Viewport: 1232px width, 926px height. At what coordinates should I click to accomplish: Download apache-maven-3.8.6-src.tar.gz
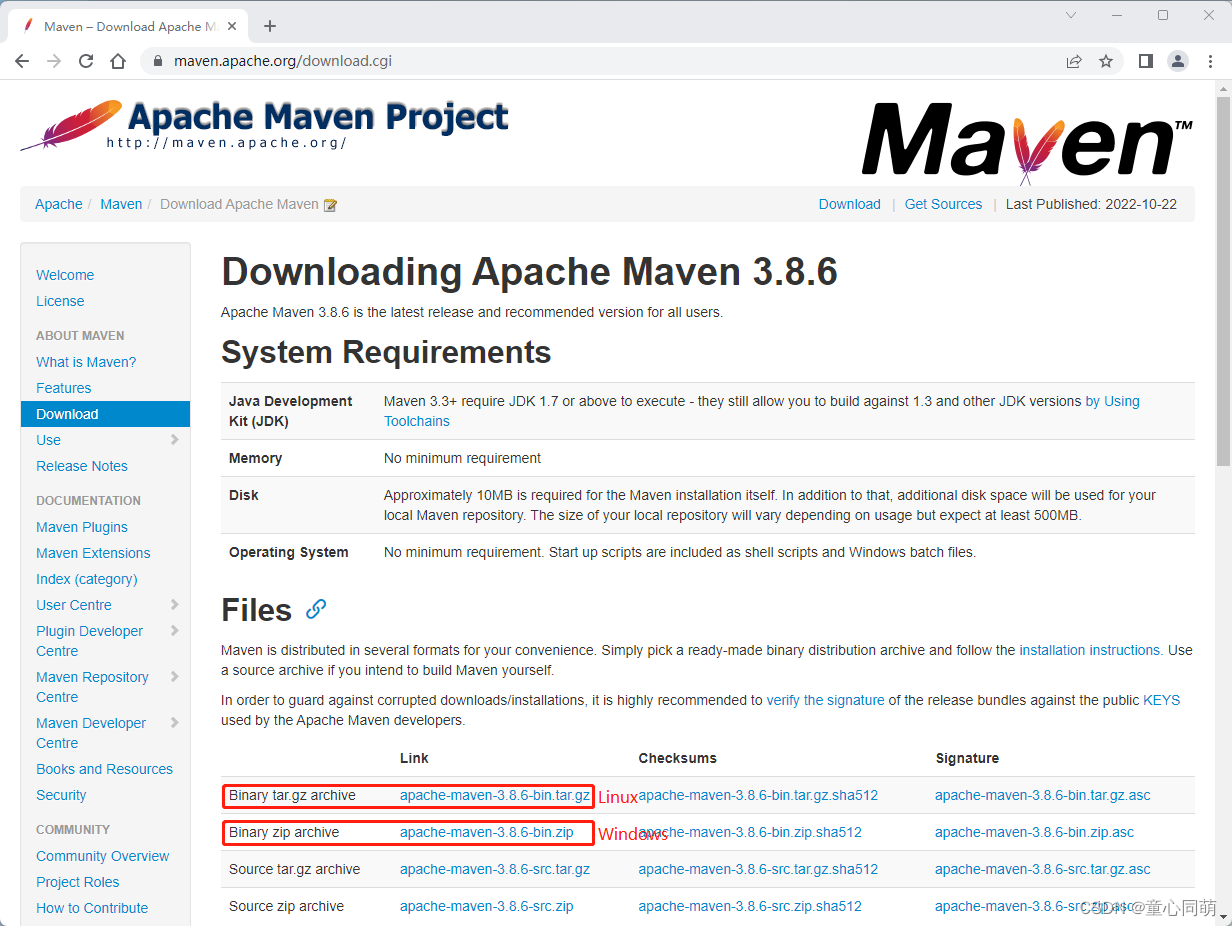point(495,869)
